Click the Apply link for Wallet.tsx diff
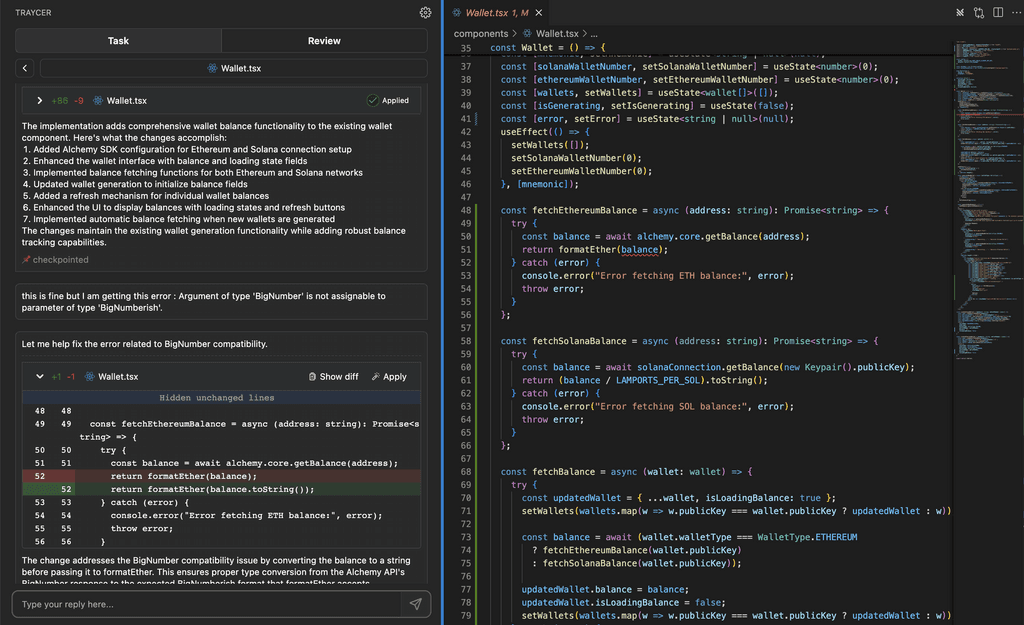 [x=390, y=377]
